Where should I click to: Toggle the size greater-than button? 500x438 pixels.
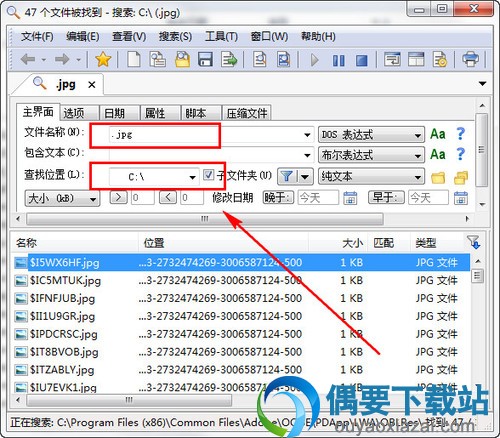(118, 198)
